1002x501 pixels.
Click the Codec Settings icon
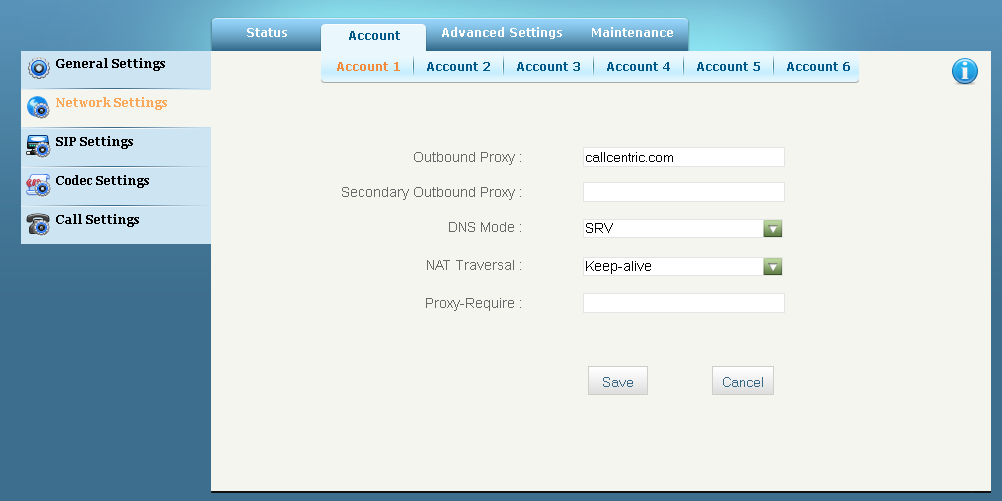coord(38,185)
